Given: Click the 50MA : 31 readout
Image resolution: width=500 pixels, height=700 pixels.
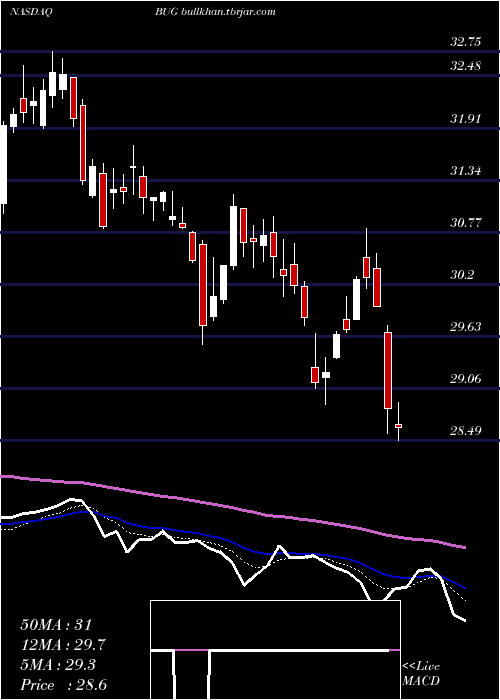Looking at the screenshot, I should click(58, 625).
